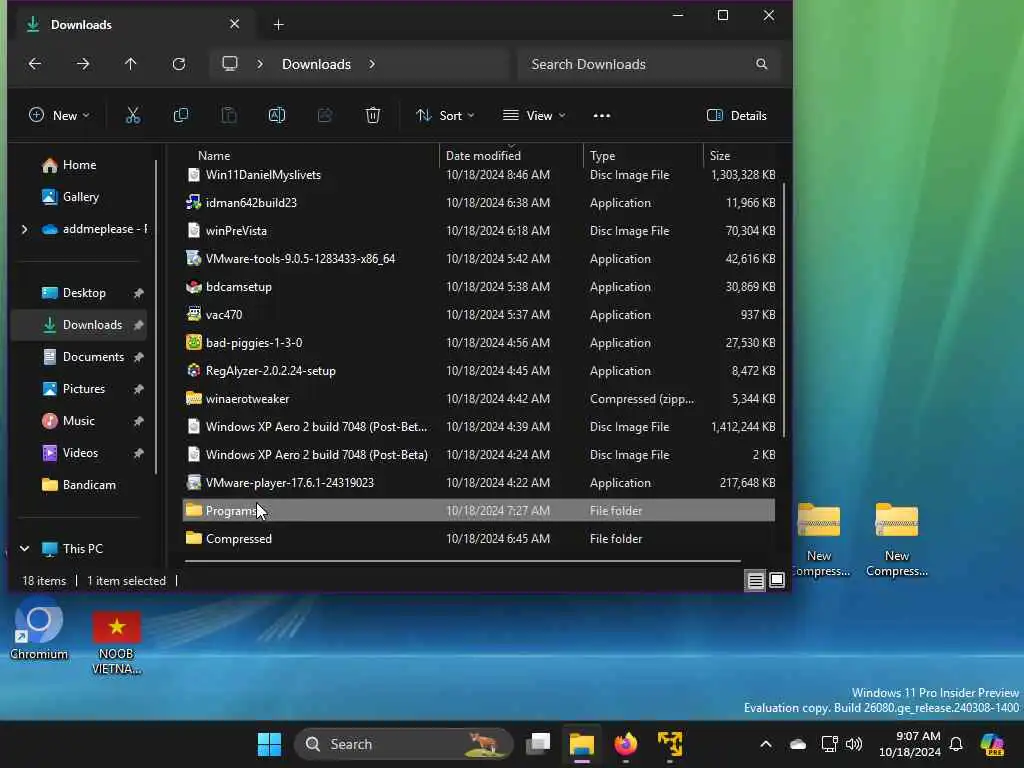This screenshot has height=768, width=1024.
Task: Toggle the Details pane
Action: [737, 116]
